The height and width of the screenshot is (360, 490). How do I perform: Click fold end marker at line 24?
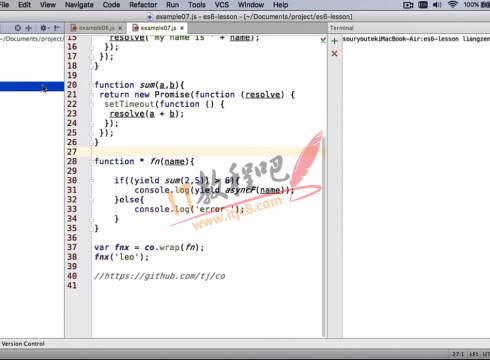[x=91, y=124]
